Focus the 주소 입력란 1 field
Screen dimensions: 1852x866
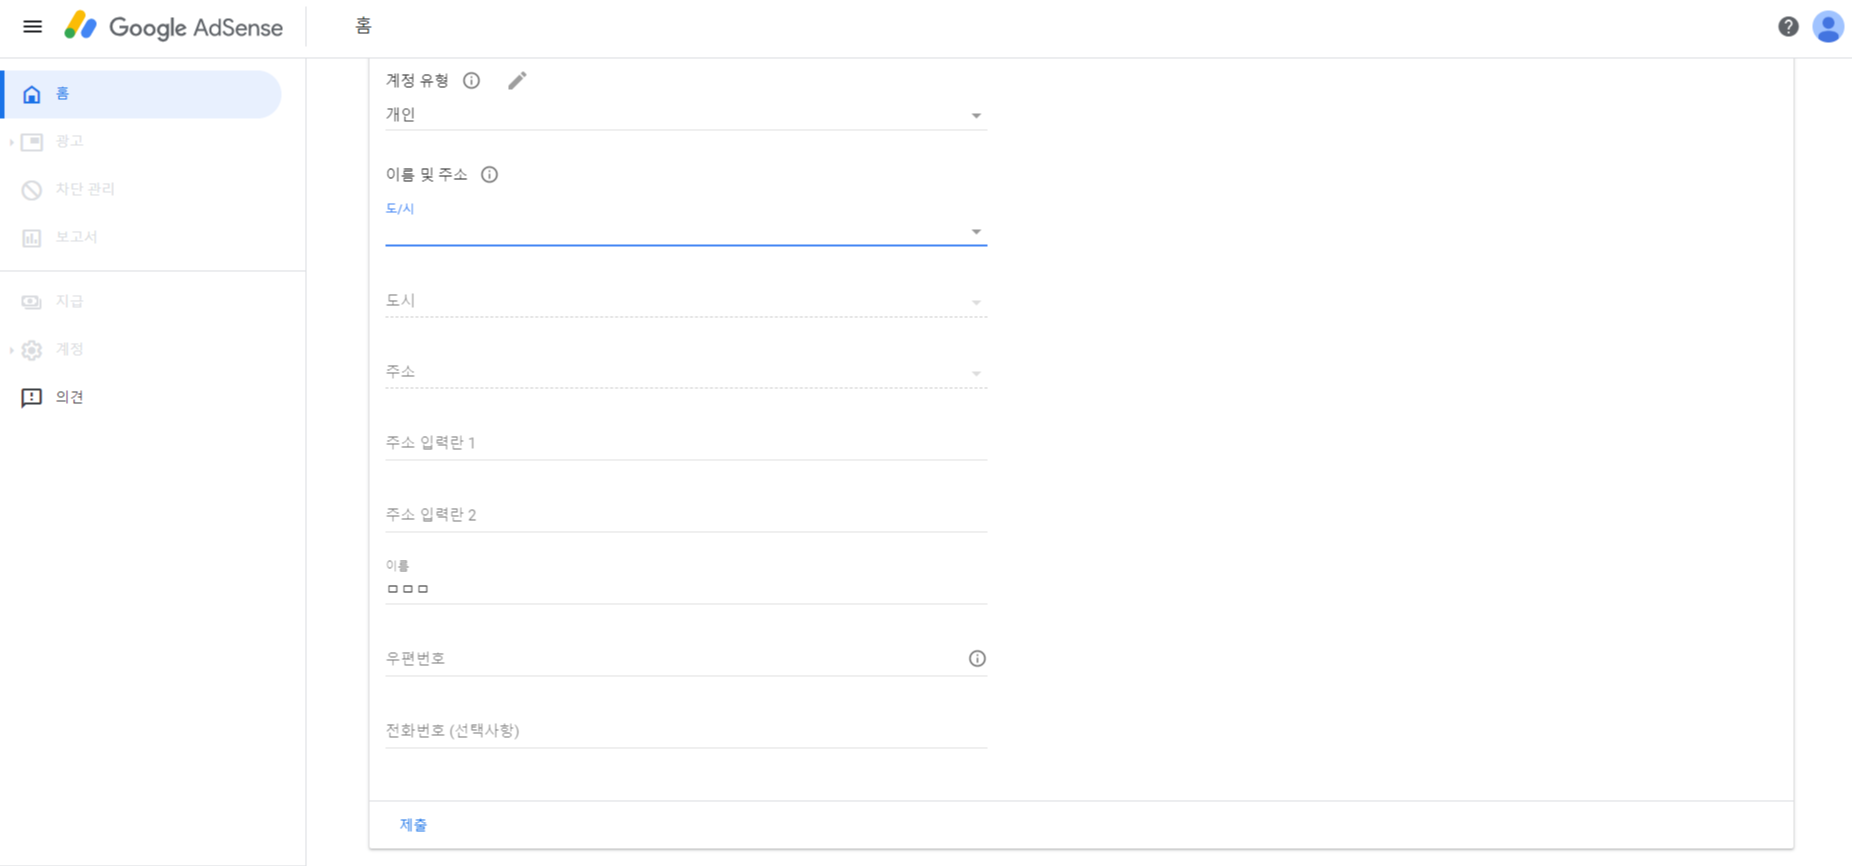(x=686, y=443)
